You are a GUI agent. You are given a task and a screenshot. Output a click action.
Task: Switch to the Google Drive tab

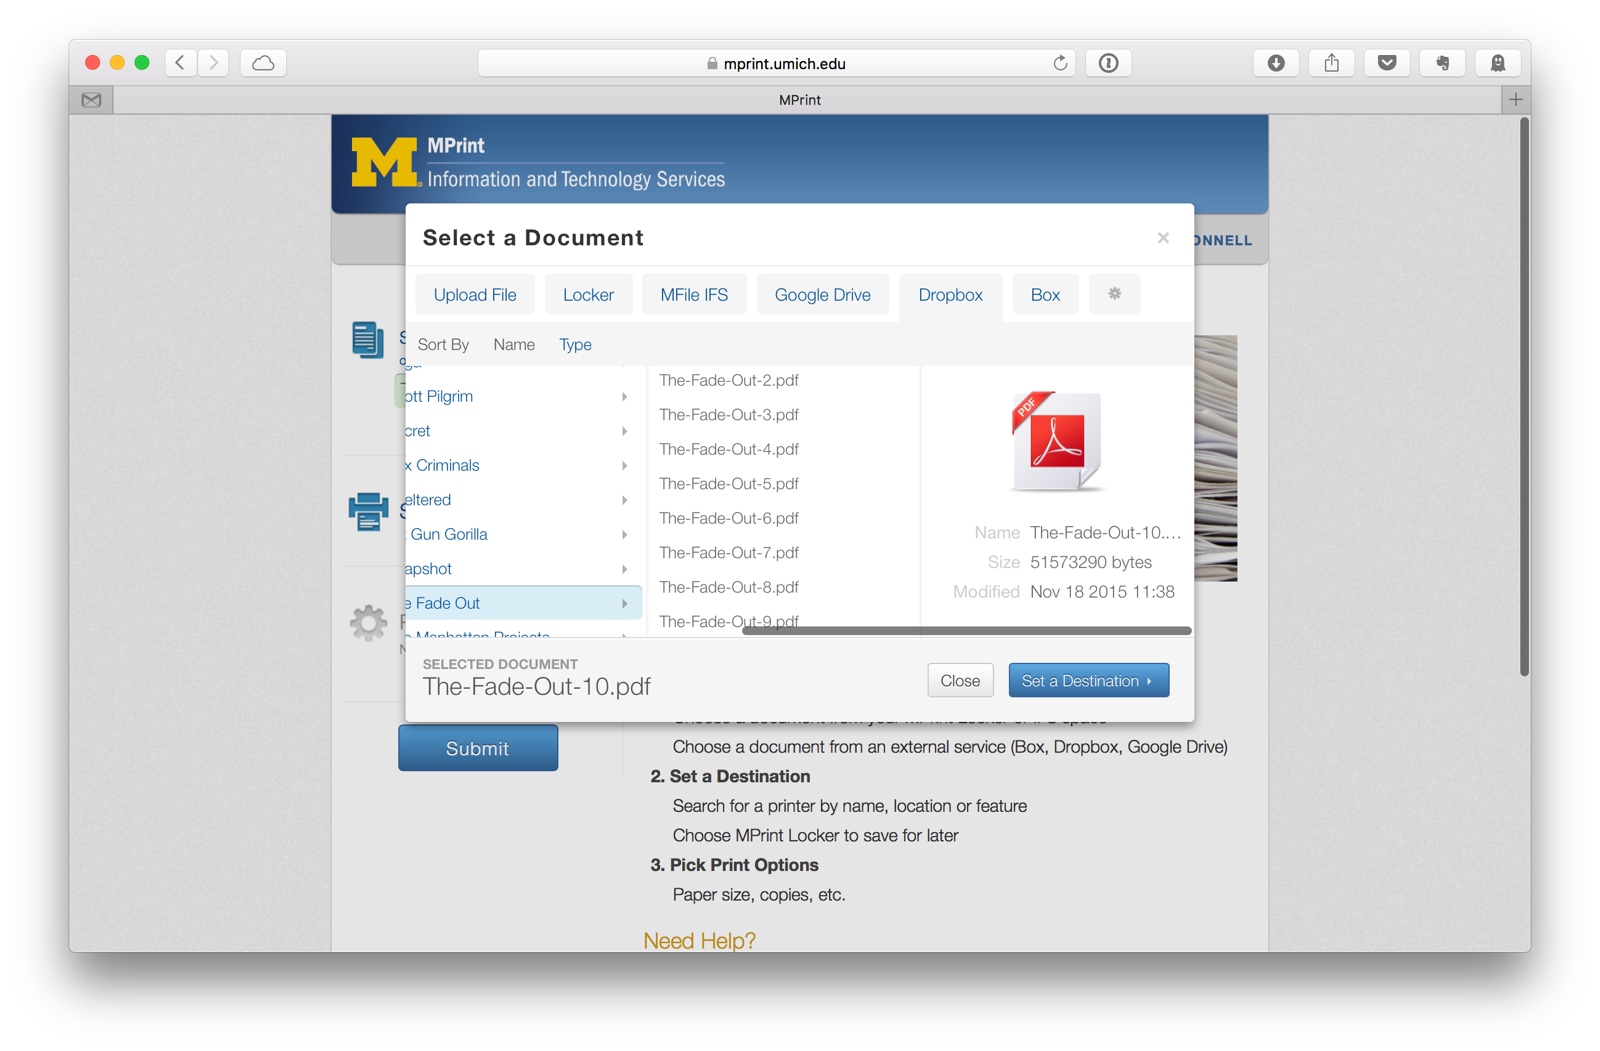[x=822, y=295]
